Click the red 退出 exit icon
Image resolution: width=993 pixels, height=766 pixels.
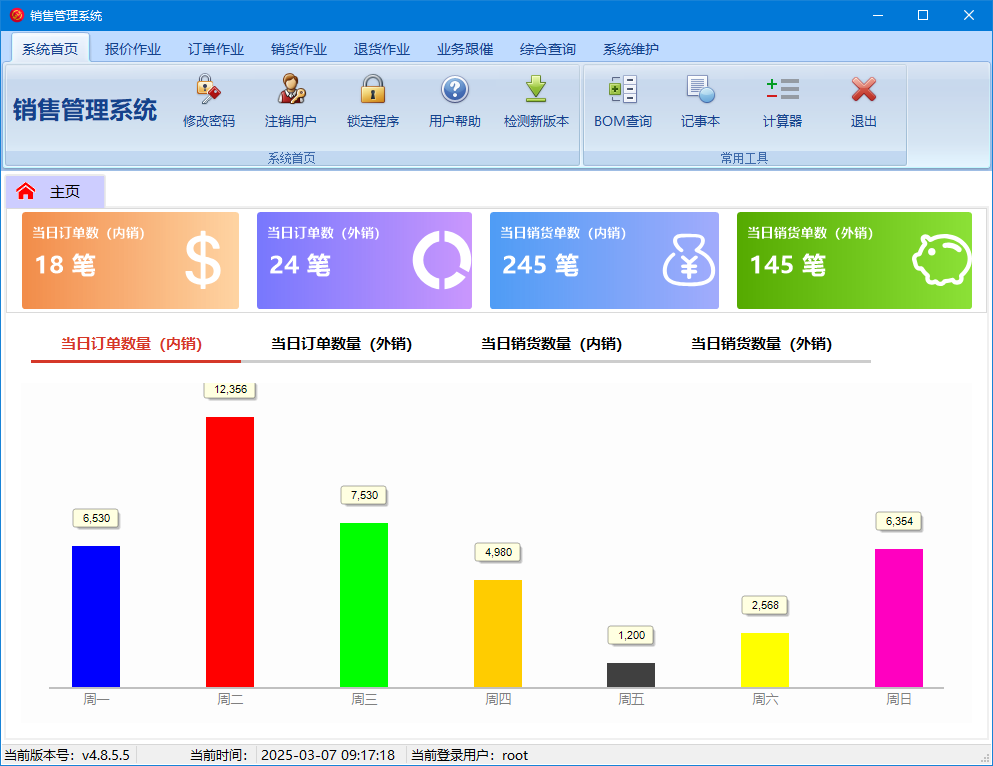(863, 89)
